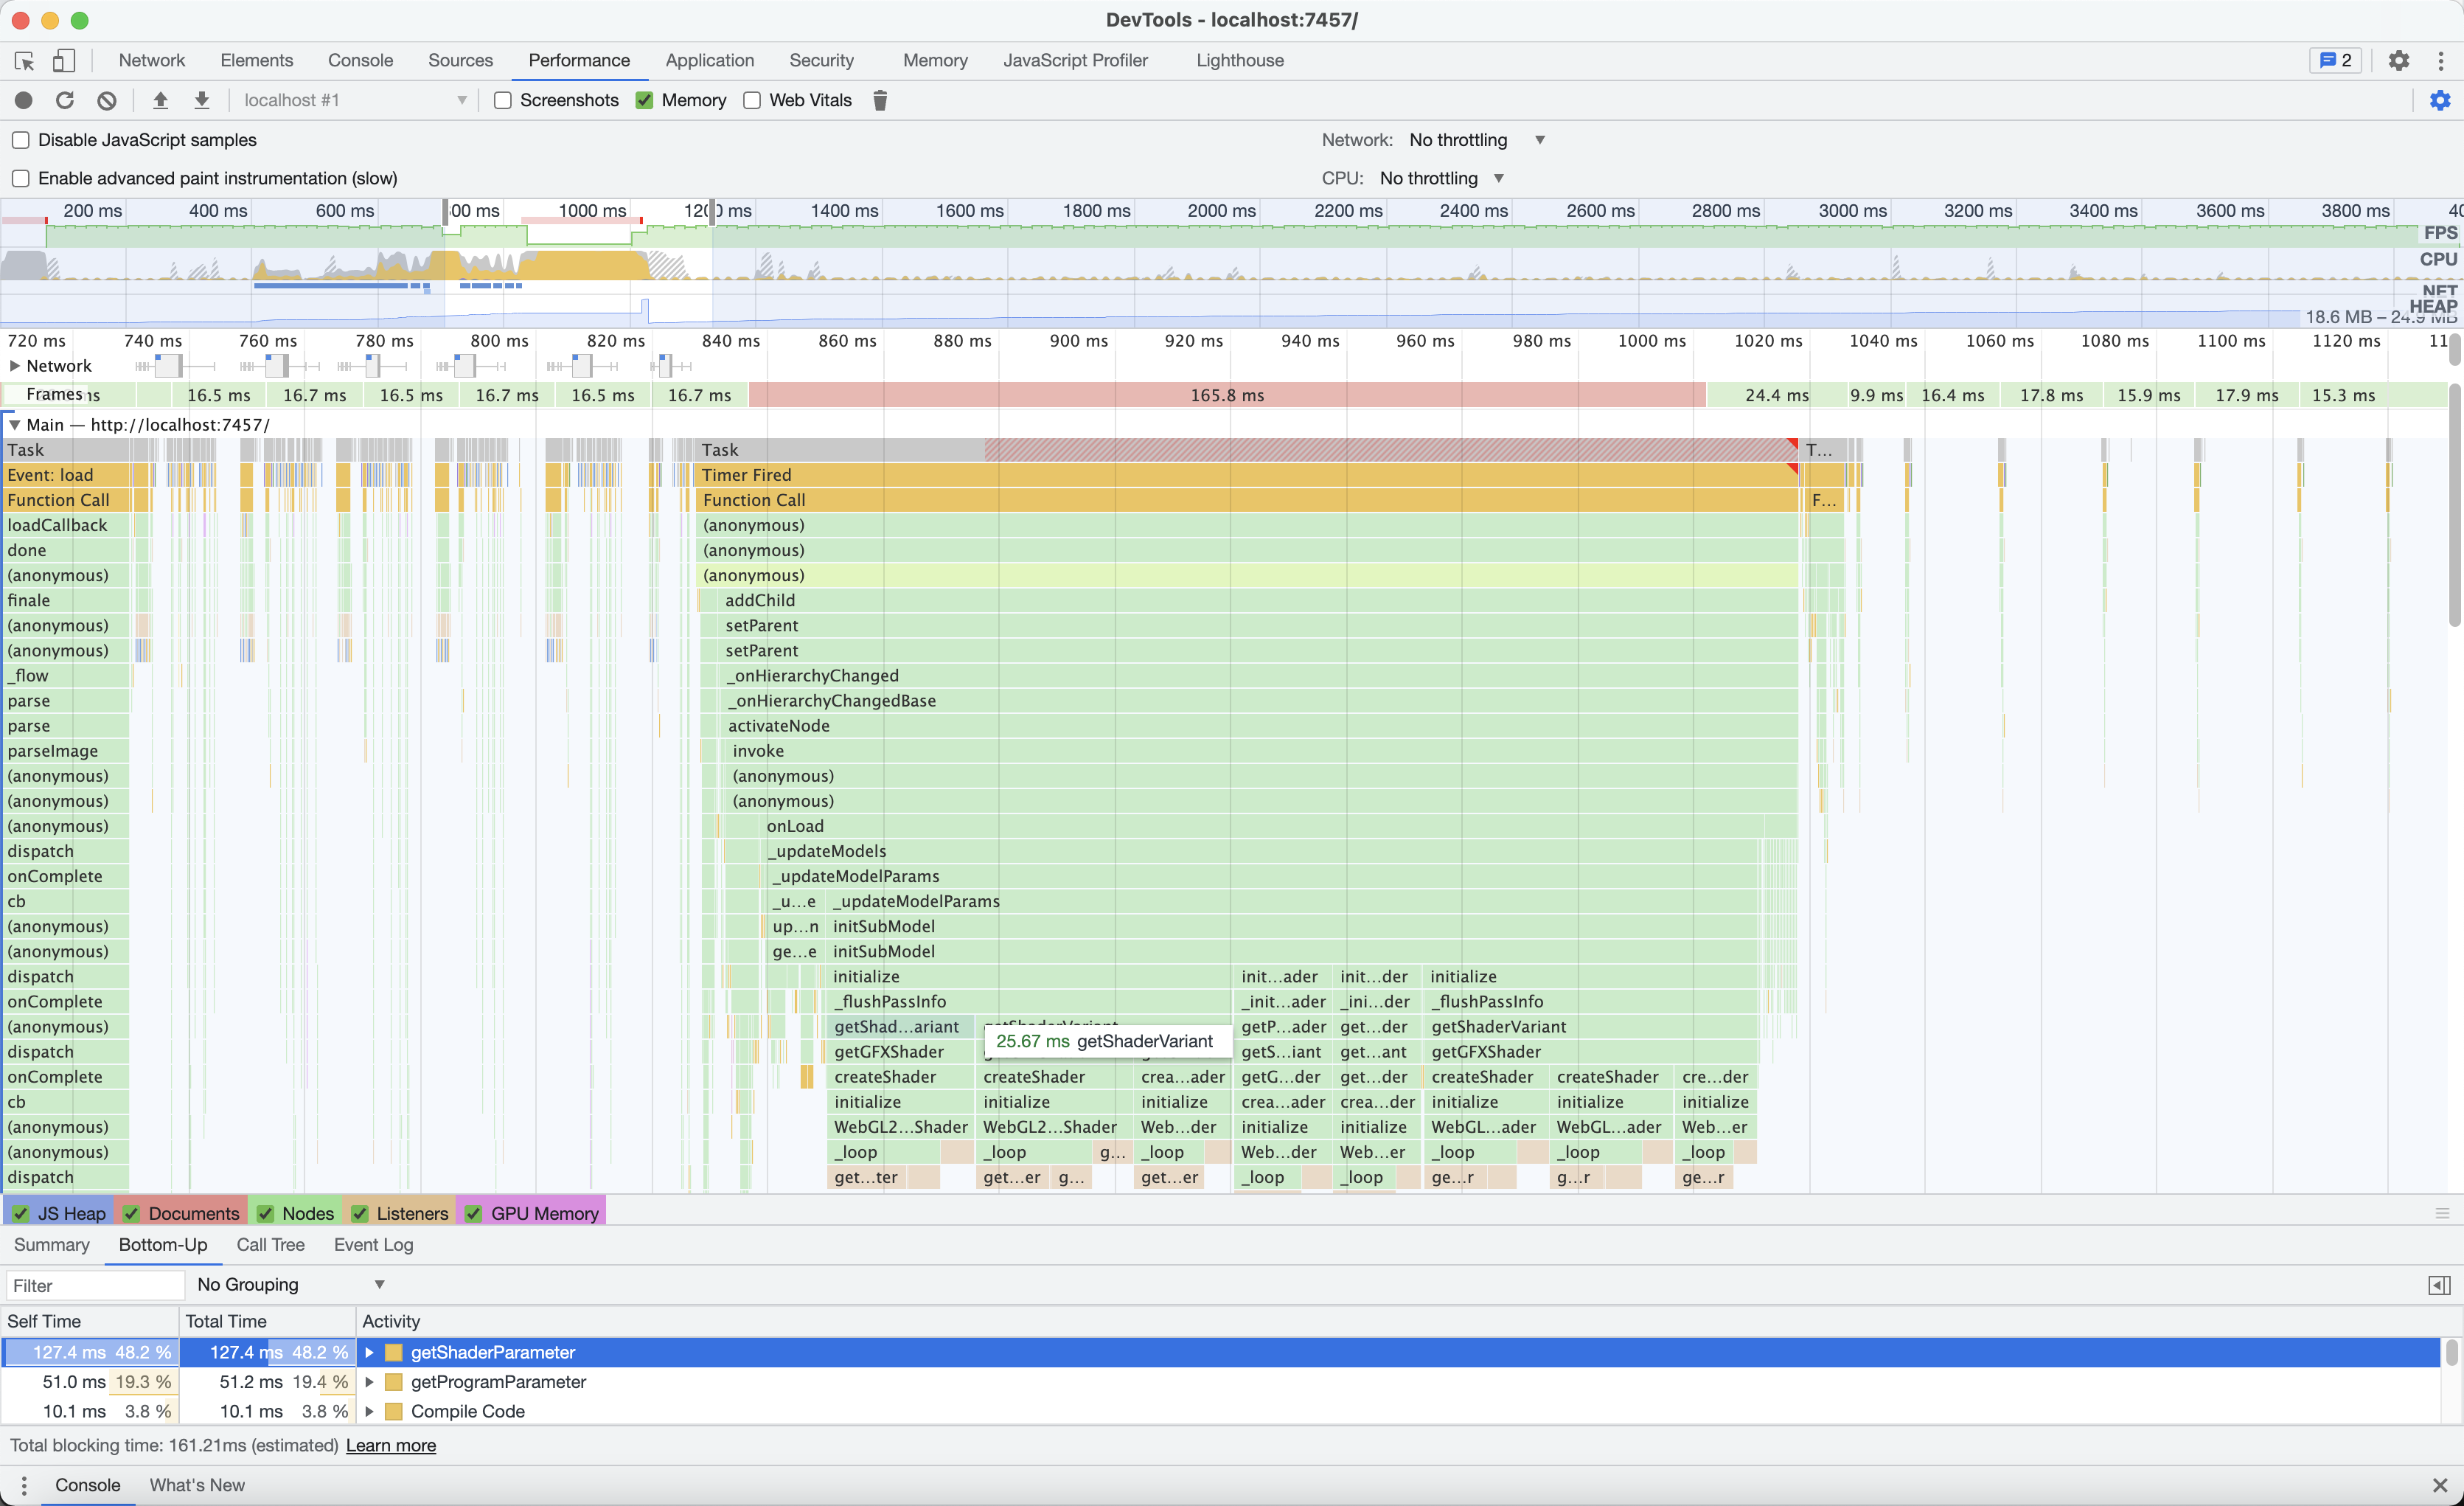
Task: Expand the getProgramParameter activity row
Action: coord(369,1382)
